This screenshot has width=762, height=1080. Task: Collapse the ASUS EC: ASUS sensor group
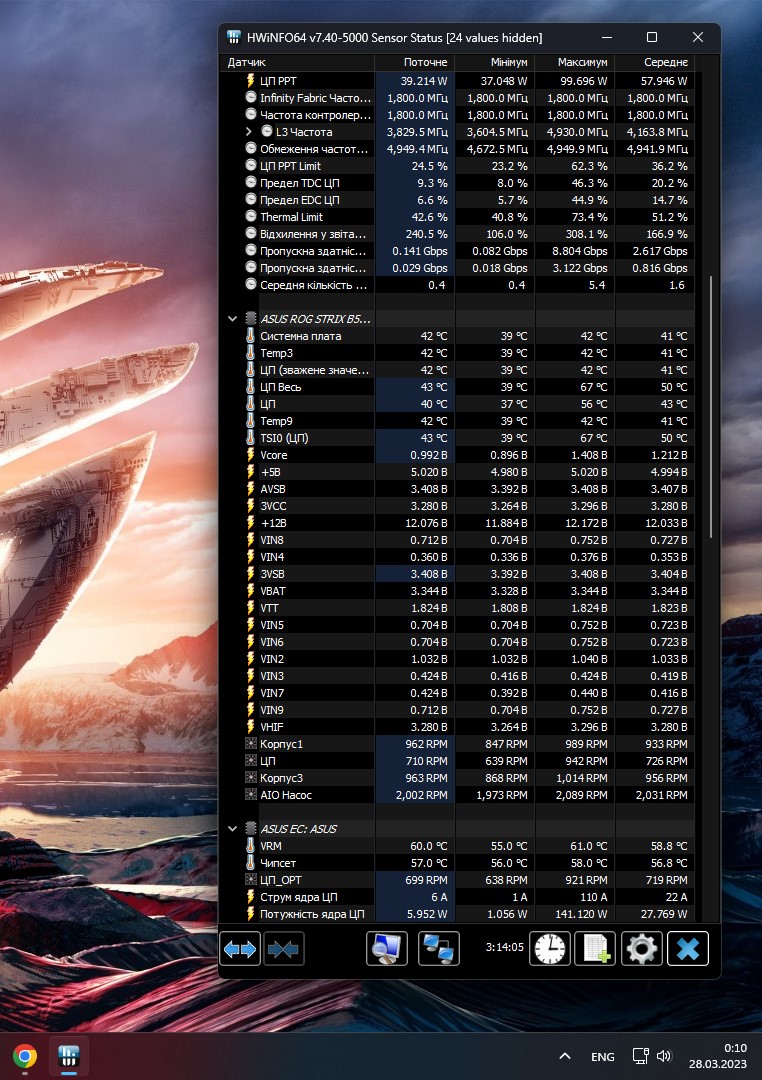pyautogui.click(x=232, y=829)
